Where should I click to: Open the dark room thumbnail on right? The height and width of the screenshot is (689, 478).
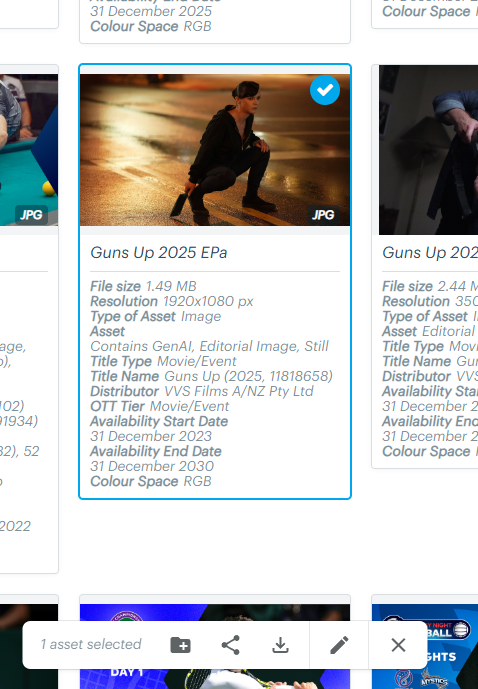(428, 150)
